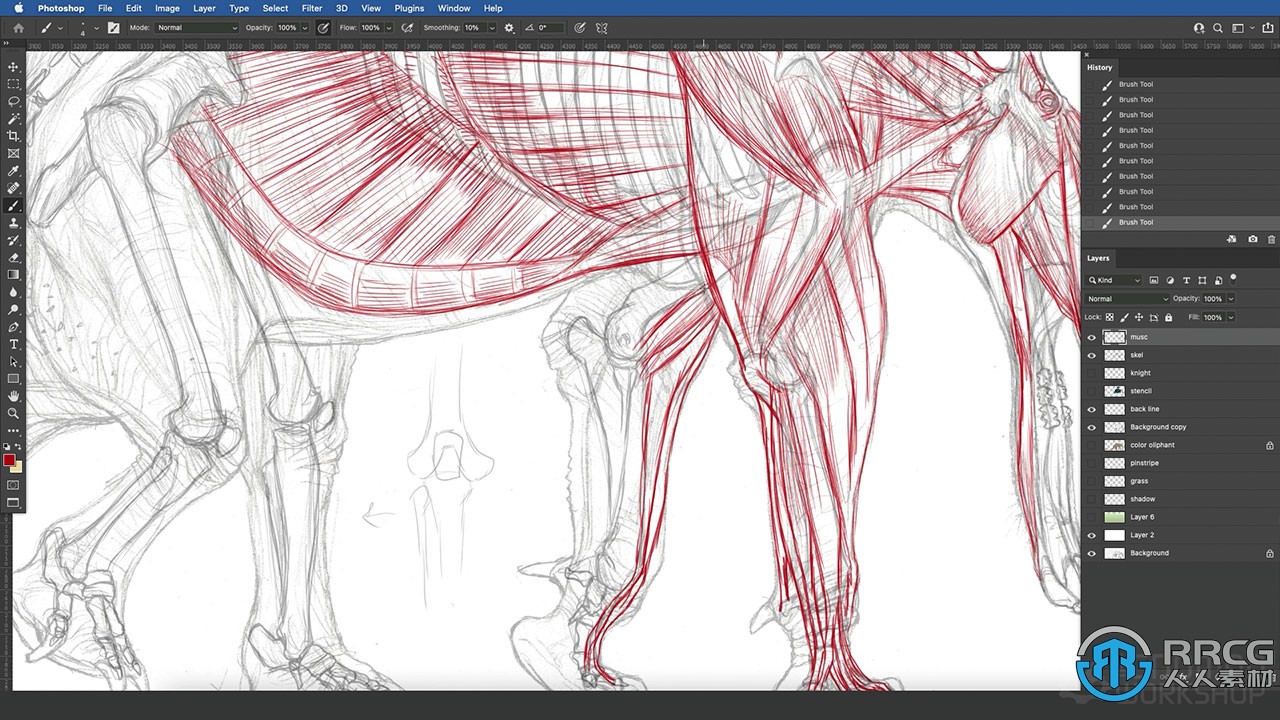Select the Lasso tool

14,101
